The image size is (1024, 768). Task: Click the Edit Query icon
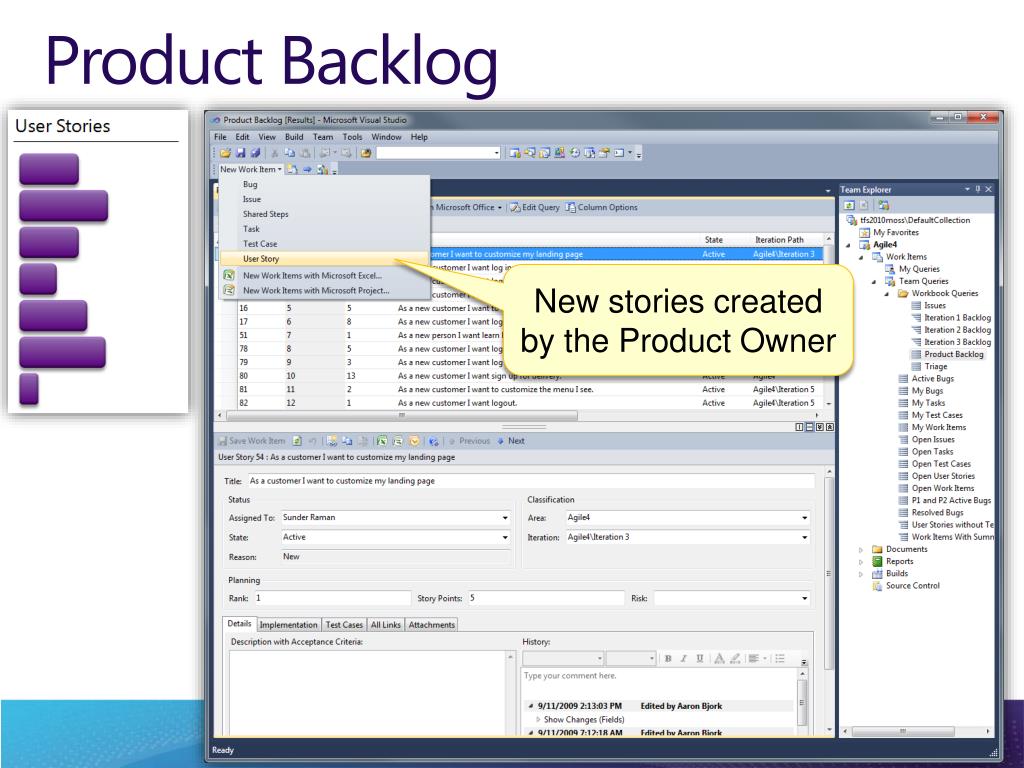click(515, 207)
